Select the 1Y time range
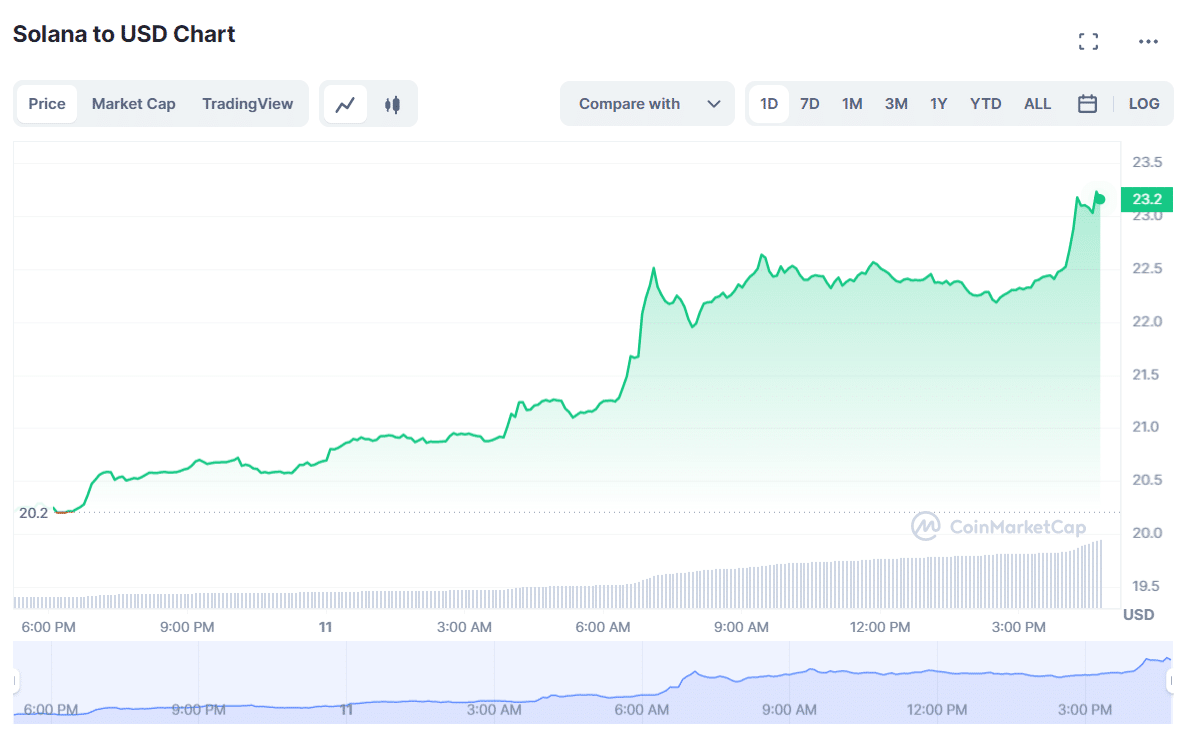This screenshot has height=736, width=1177. pos(939,104)
